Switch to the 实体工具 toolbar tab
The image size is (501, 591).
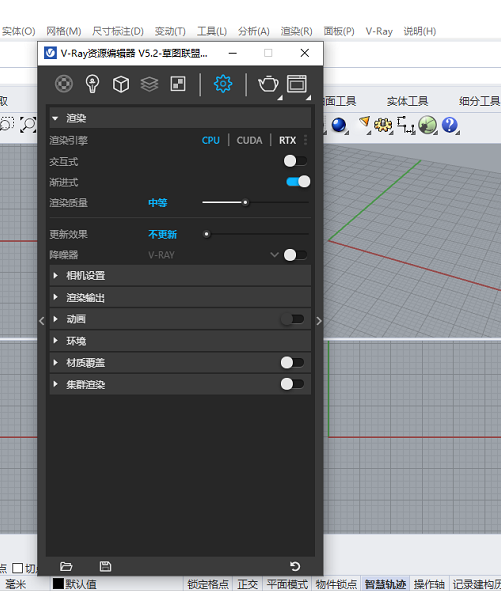[407, 101]
